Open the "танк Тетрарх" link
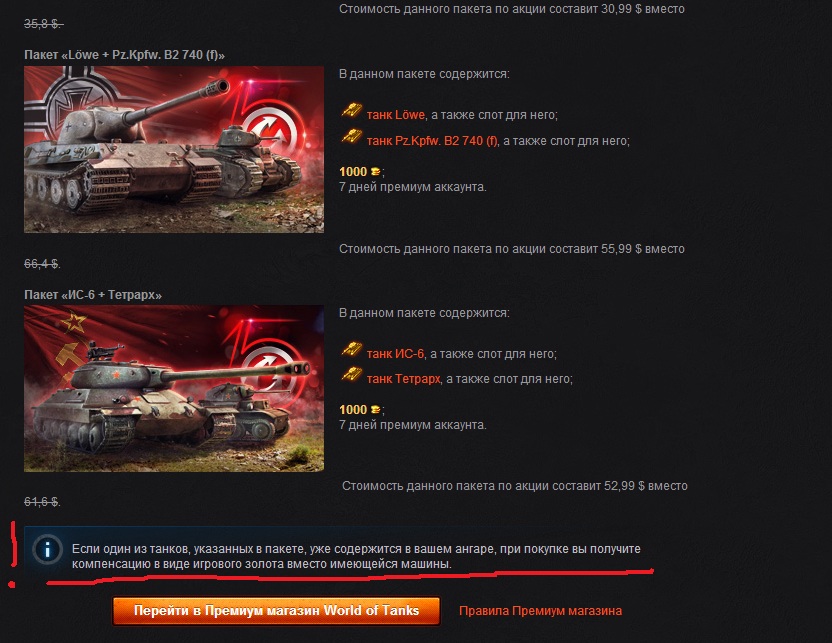 point(403,379)
